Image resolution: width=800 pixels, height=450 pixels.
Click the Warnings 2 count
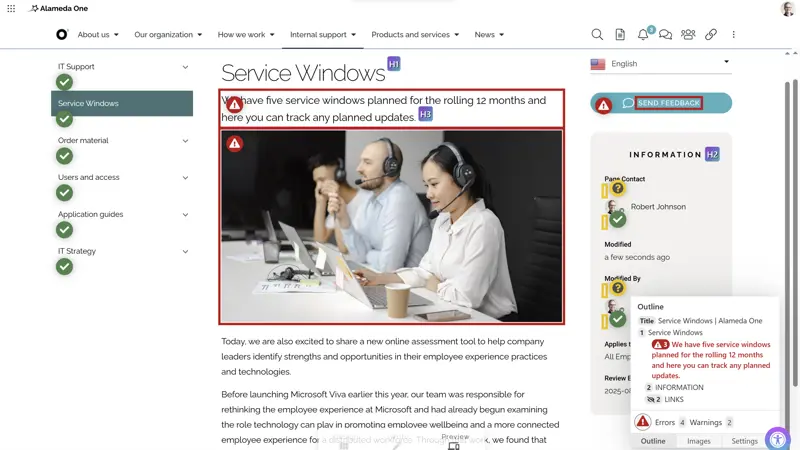coord(711,422)
